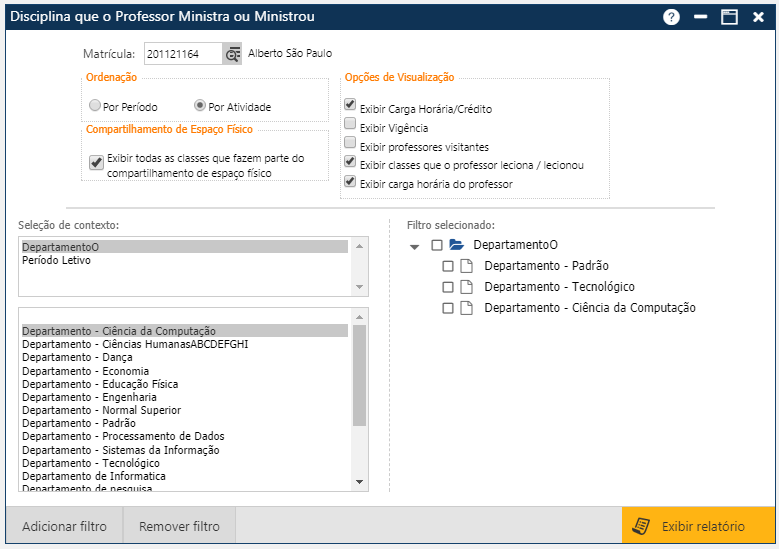Click the DepartamentoO folder icon
Viewport: 779px width, 549px height.
pyautogui.click(x=457, y=245)
